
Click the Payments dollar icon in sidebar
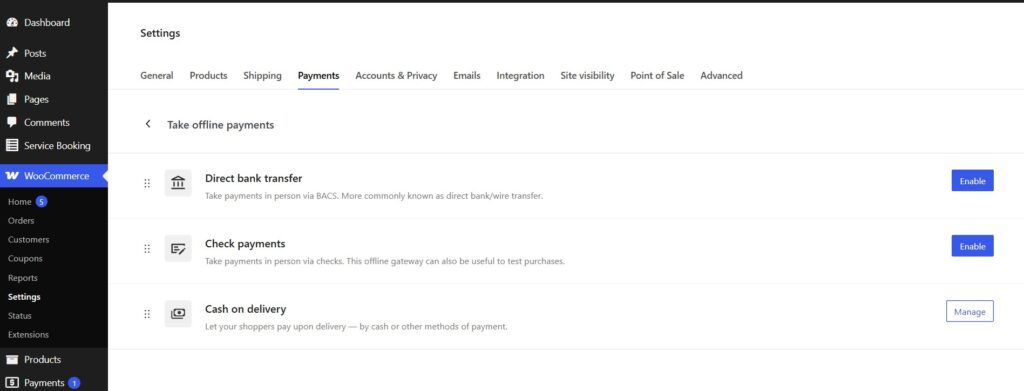(x=12, y=383)
